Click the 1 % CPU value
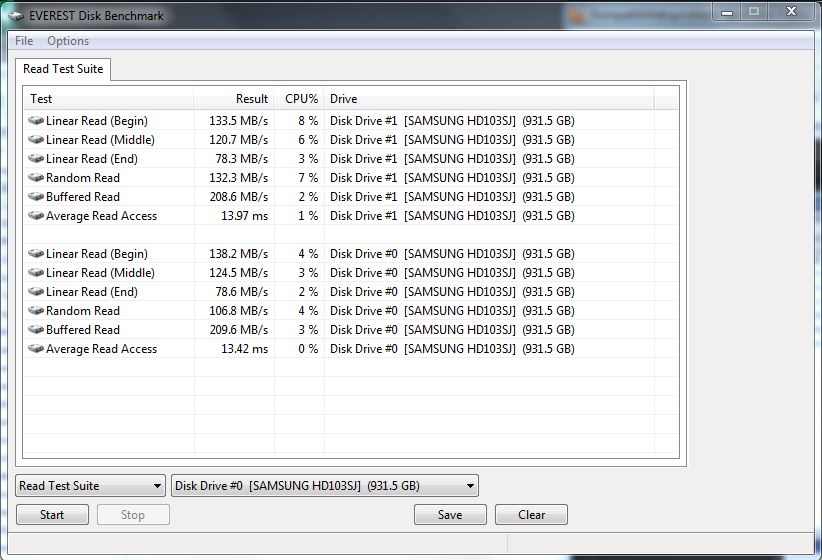The height and width of the screenshot is (560, 822). coord(308,216)
